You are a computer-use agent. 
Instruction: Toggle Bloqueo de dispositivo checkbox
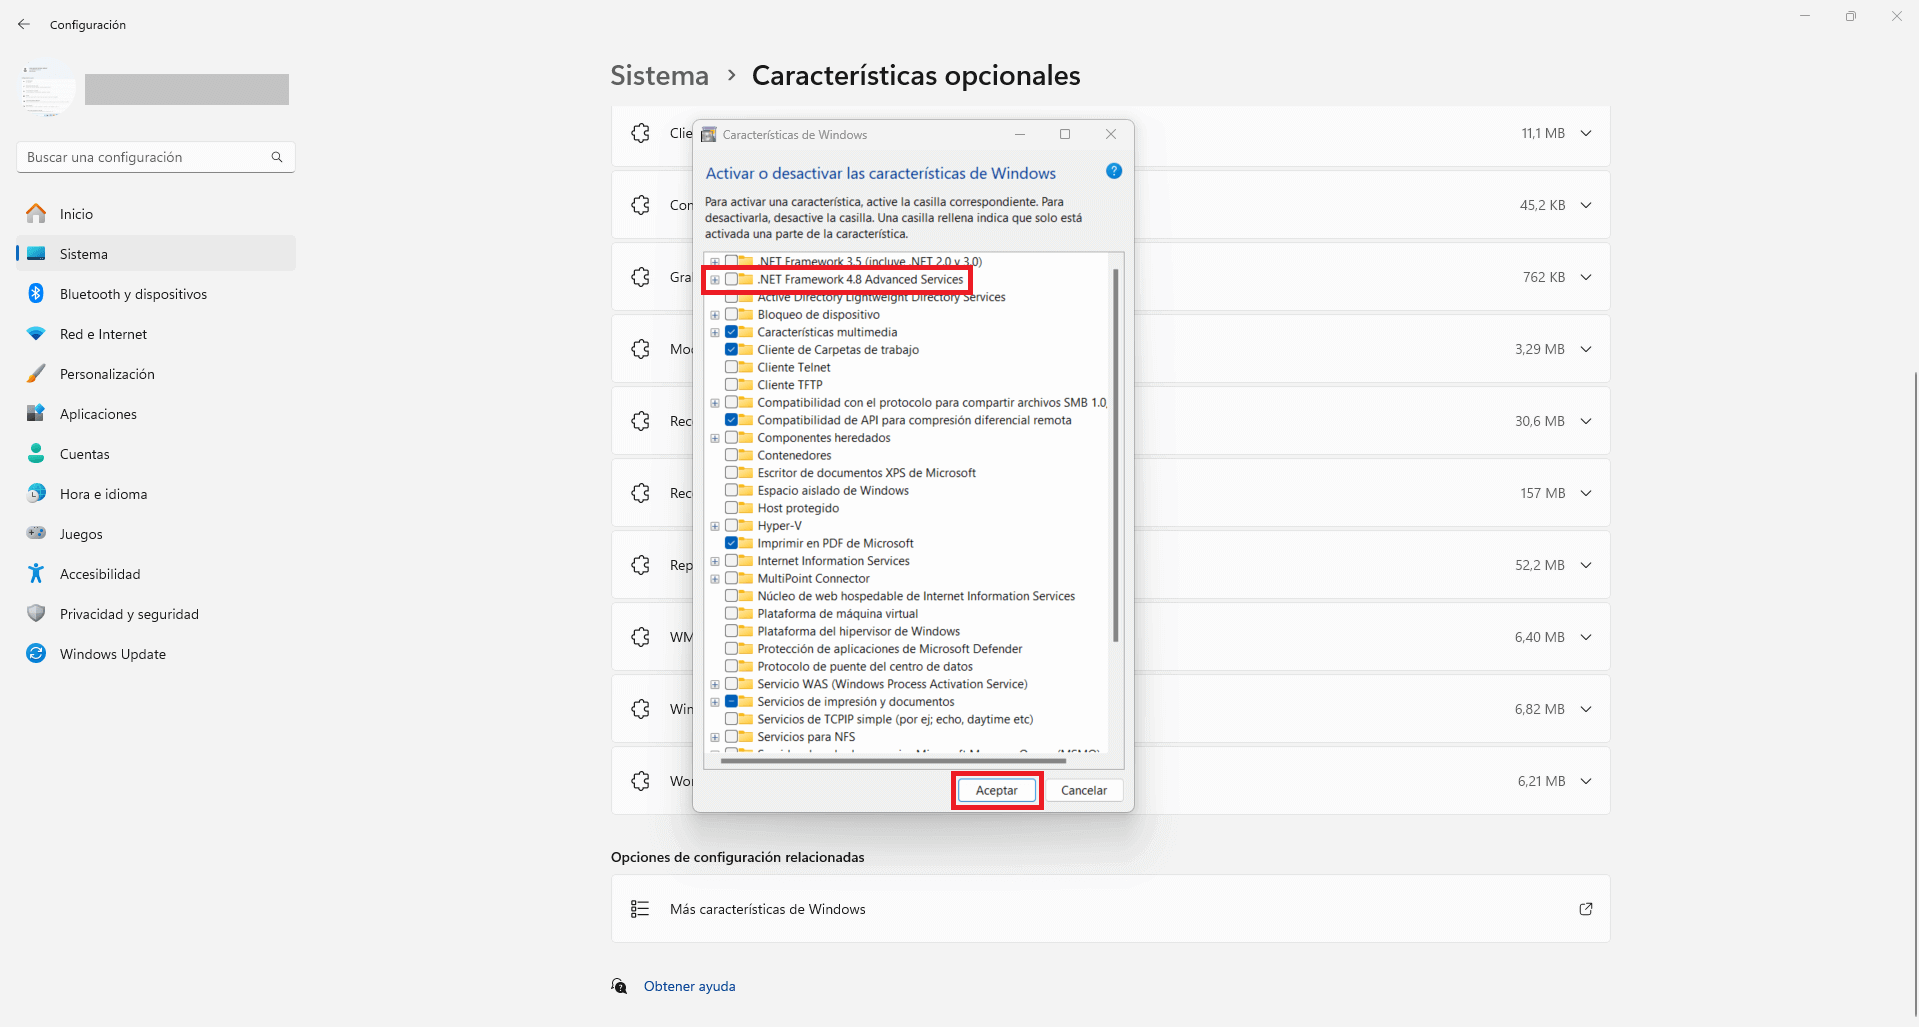[x=732, y=314]
